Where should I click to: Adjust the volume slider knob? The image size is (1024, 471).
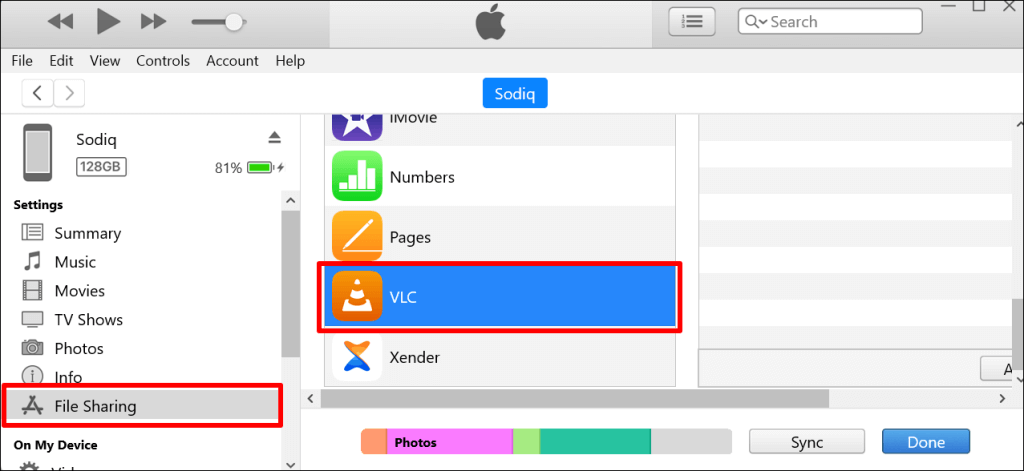point(234,21)
